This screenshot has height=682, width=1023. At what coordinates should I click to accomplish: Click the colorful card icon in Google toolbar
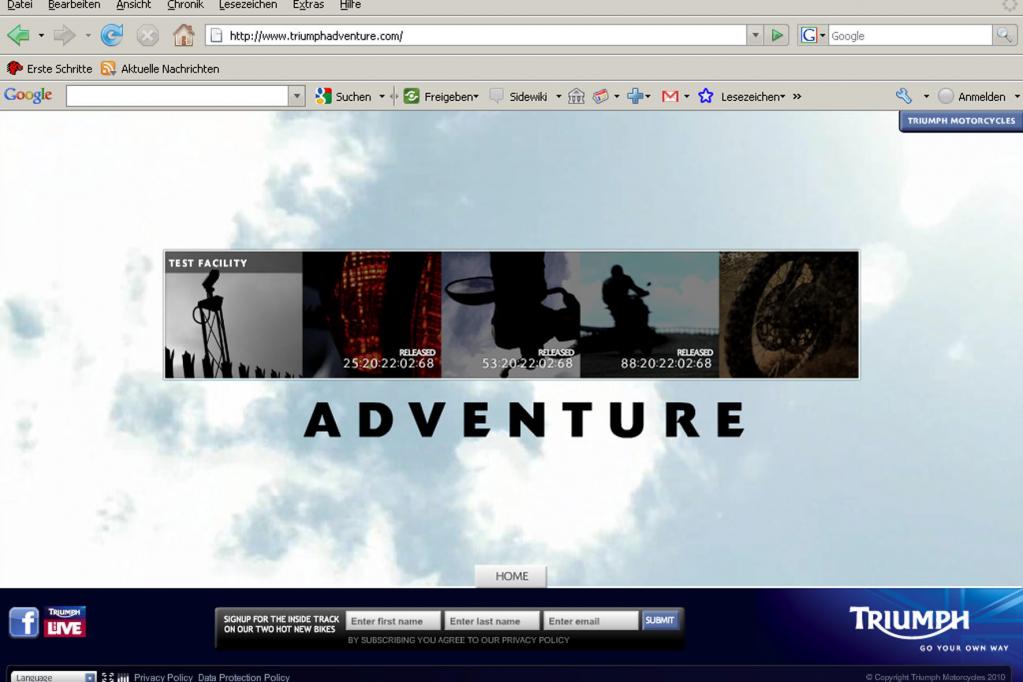point(601,97)
